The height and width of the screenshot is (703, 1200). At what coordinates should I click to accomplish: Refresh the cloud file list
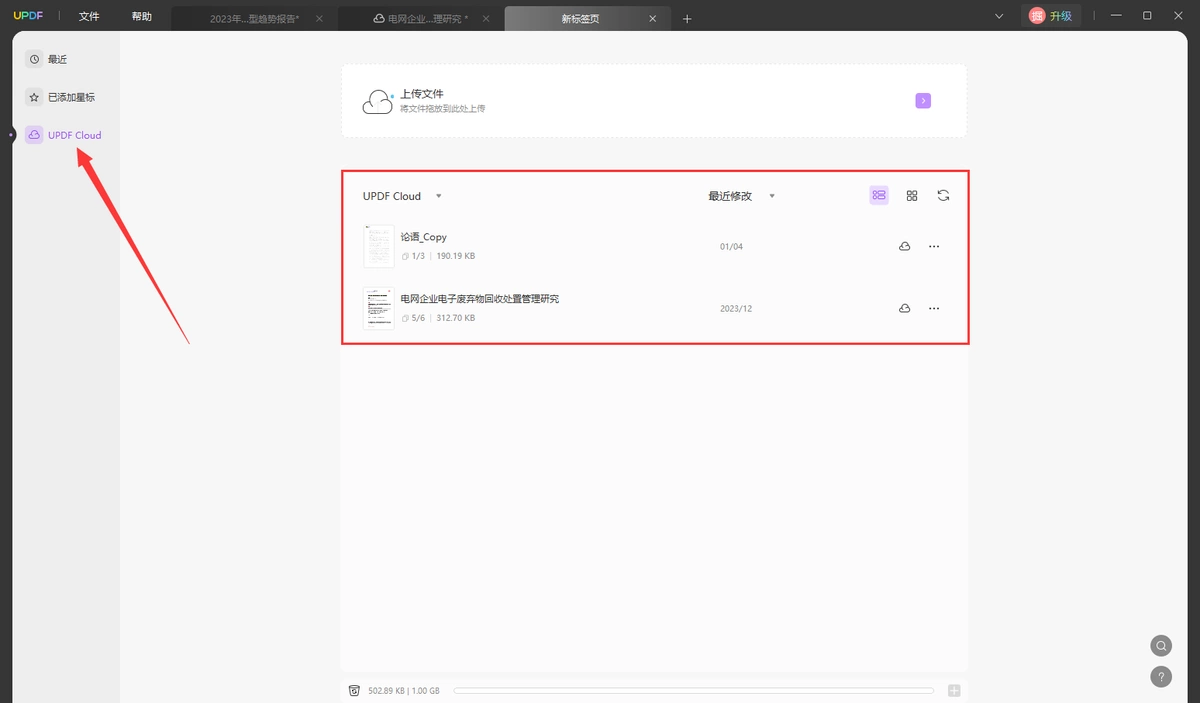943,196
